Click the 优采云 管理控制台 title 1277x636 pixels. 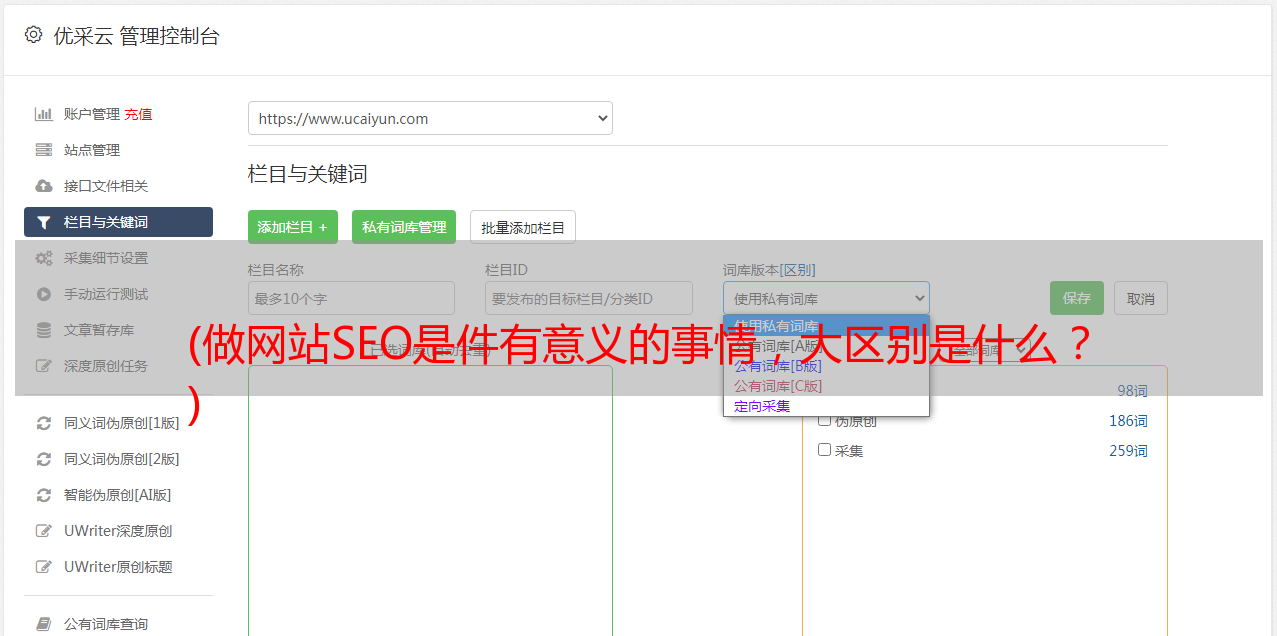(136, 36)
